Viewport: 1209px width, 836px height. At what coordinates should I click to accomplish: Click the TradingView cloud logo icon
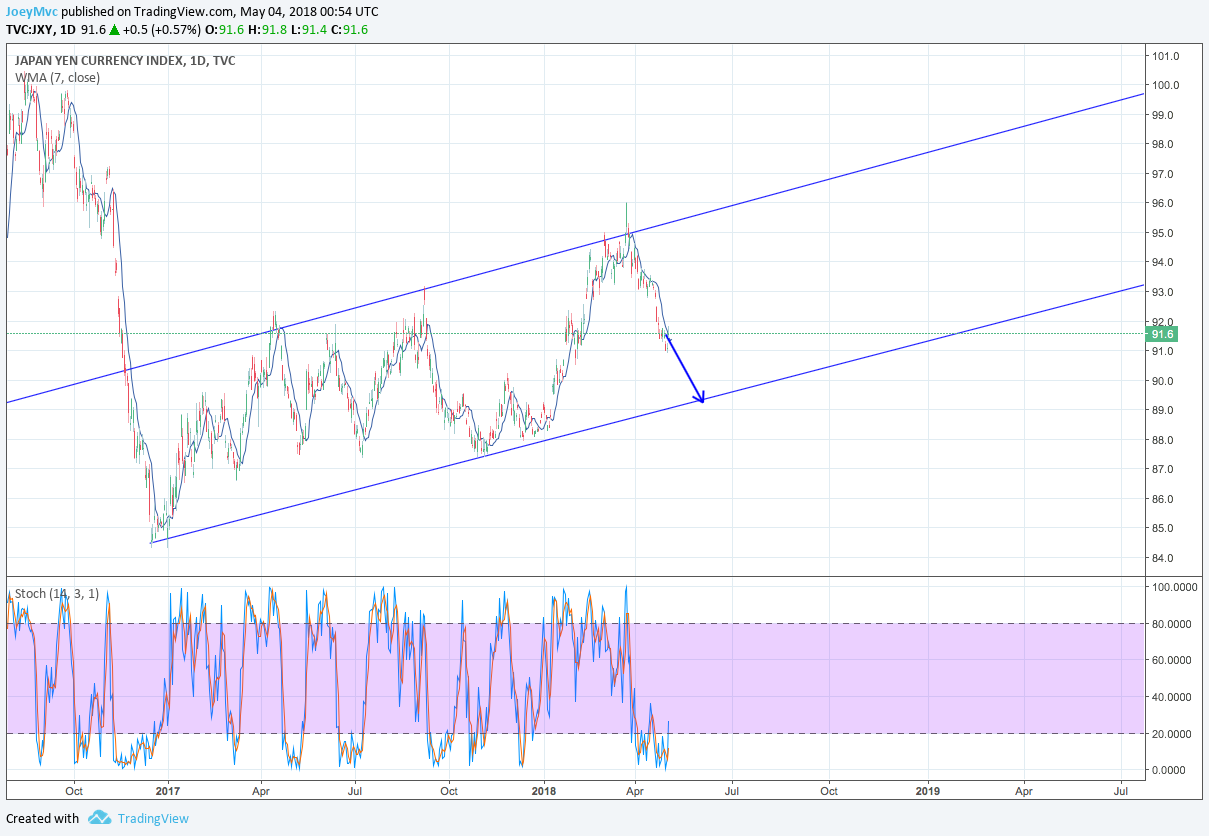point(99,818)
